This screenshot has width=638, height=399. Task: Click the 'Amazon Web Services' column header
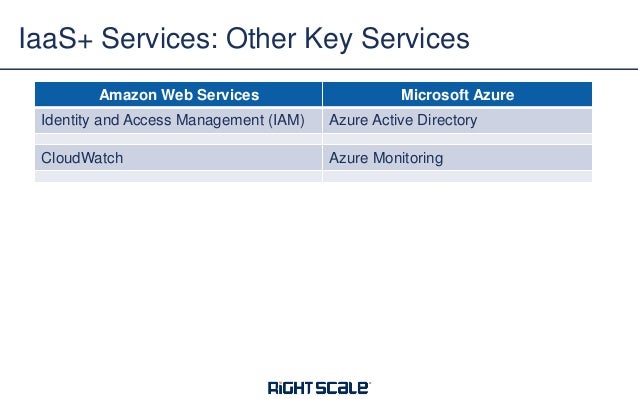pyautogui.click(x=179, y=94)
